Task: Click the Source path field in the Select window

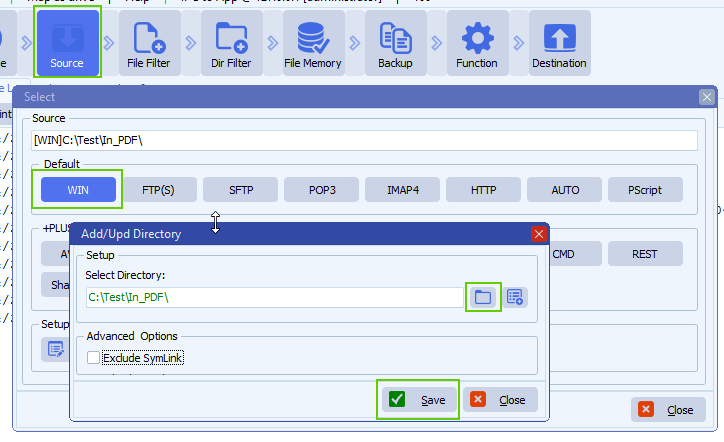Action: (x=364, y=140)
